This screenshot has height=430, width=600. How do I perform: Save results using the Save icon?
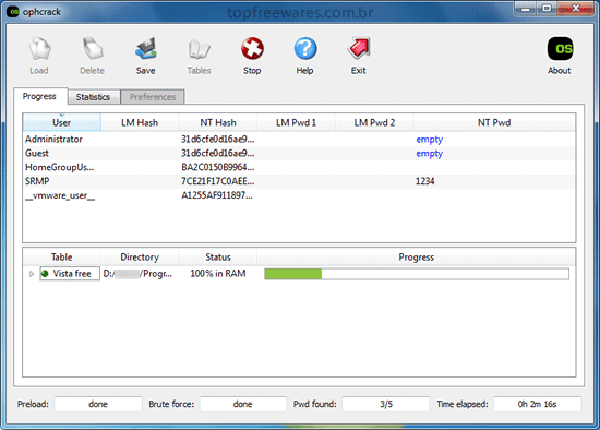point(145,49)
